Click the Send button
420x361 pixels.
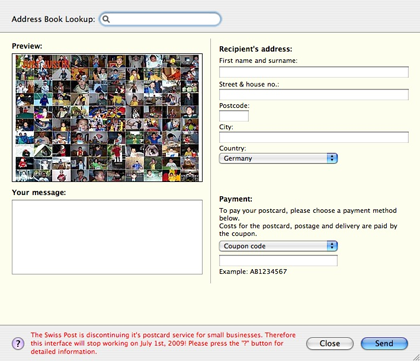tap(384, 343)
